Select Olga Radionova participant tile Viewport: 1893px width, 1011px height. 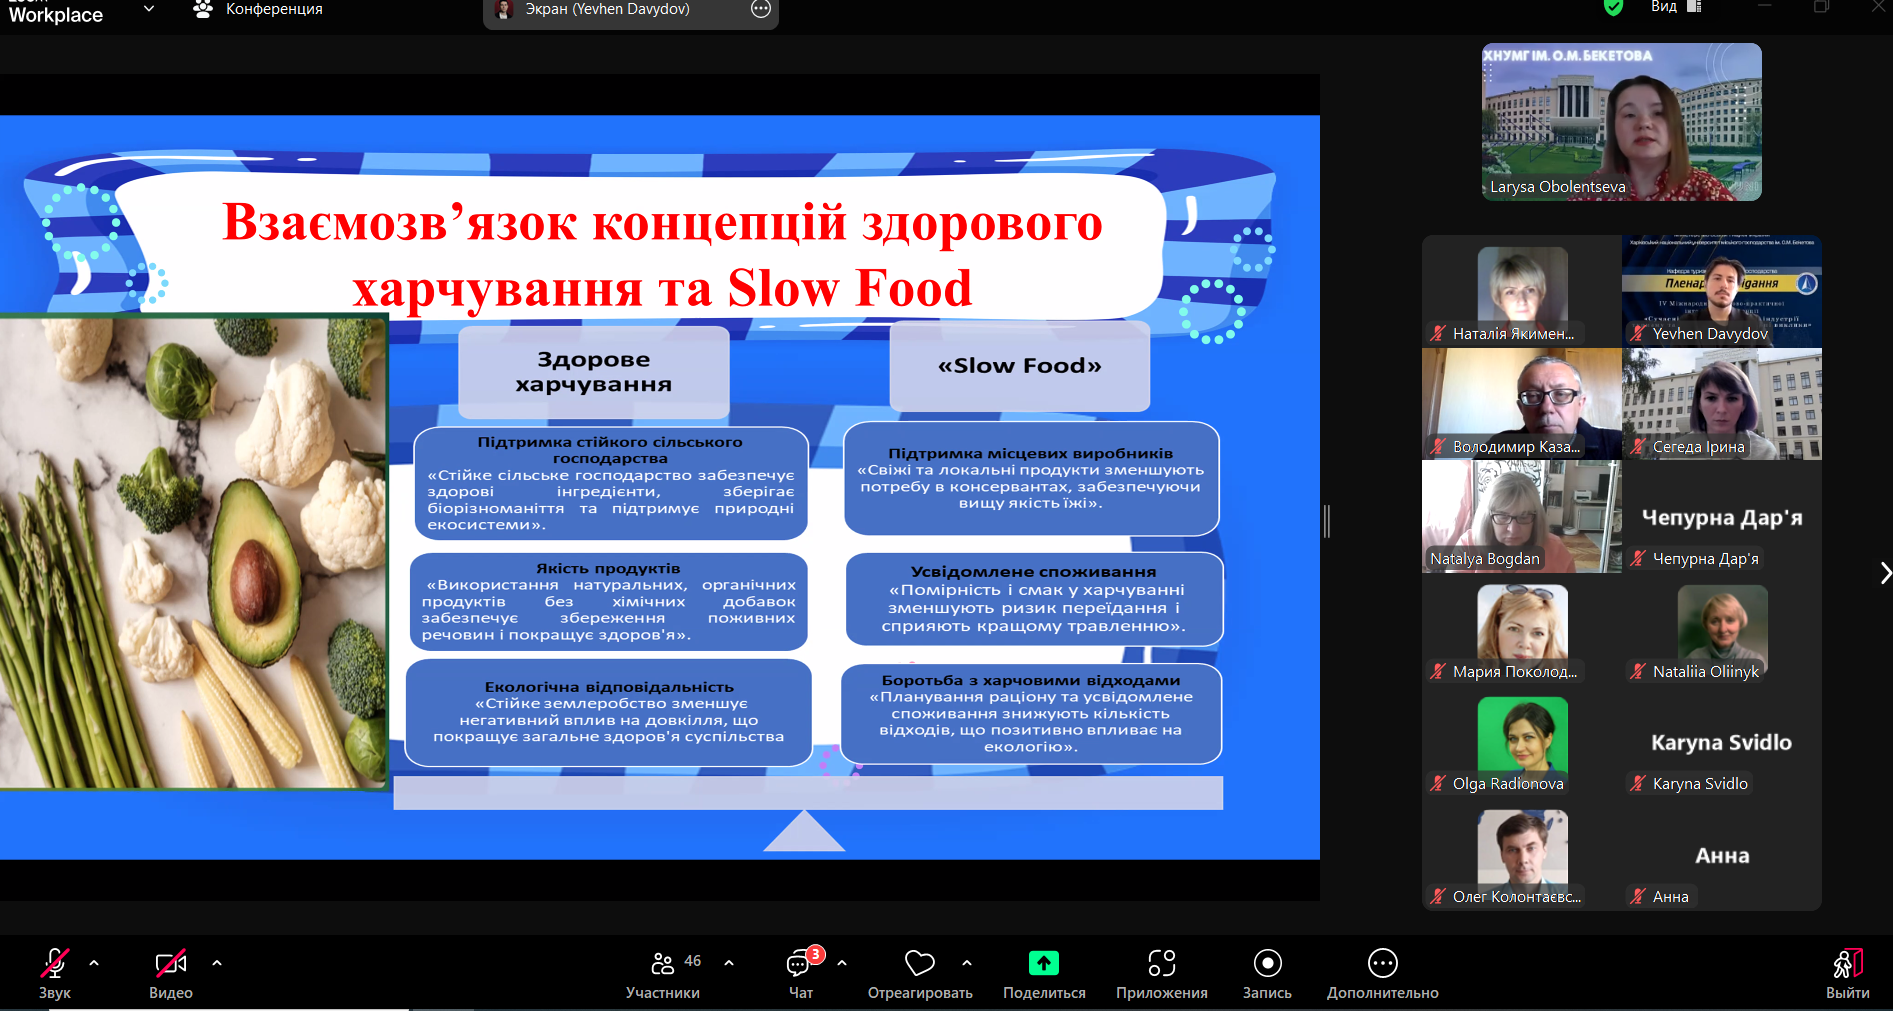pos(1522,741)
